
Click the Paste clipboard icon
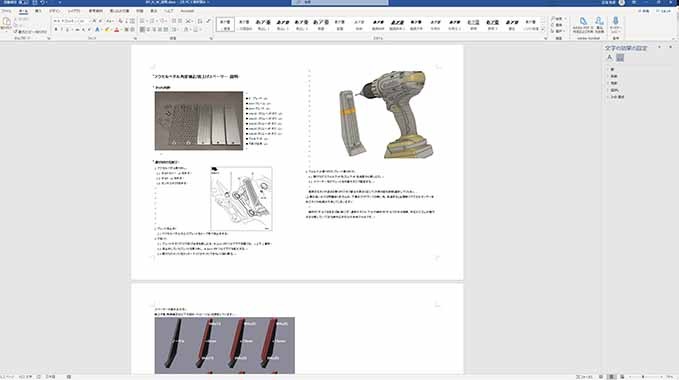(x=6, y=23)
